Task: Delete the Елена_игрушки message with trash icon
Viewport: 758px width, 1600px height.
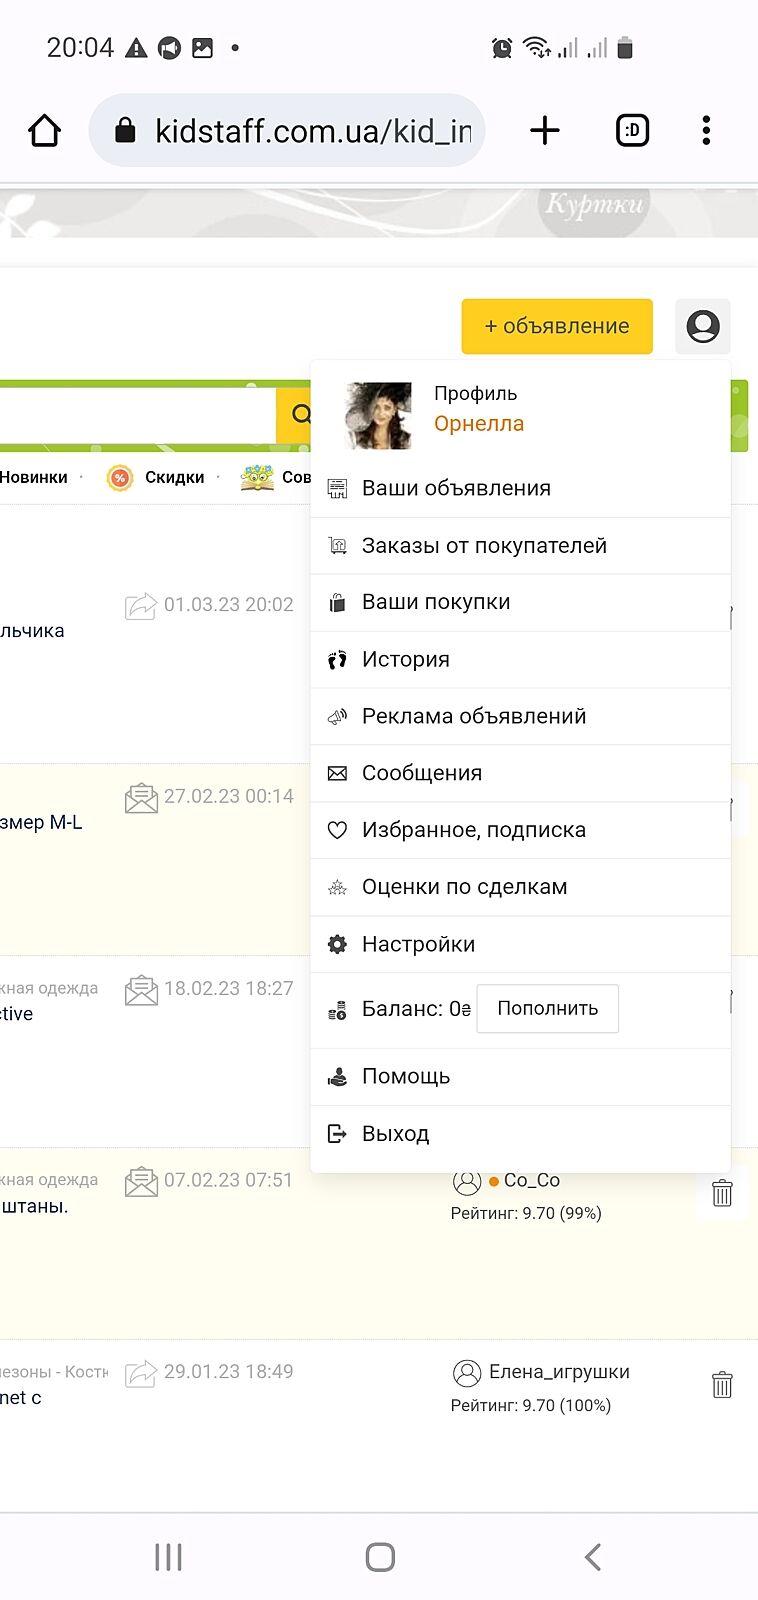Action: (x=722, y=1385)
